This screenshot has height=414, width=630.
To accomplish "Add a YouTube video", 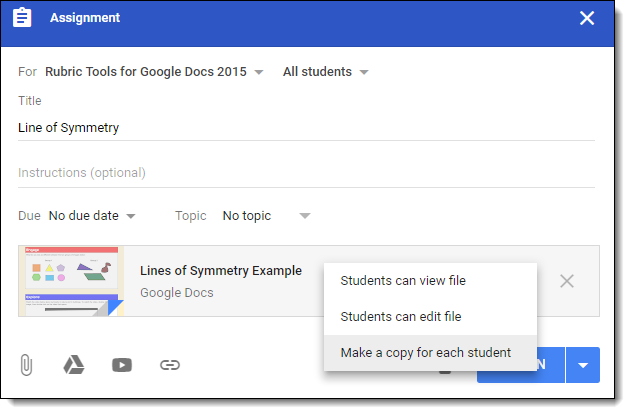I will click(x=122, y=365).
